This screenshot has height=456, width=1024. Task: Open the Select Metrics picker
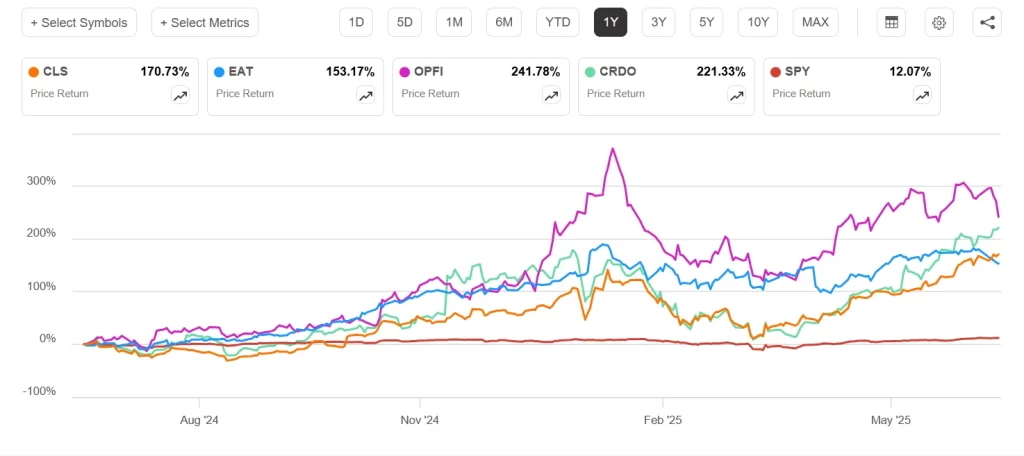pos(205,22)
